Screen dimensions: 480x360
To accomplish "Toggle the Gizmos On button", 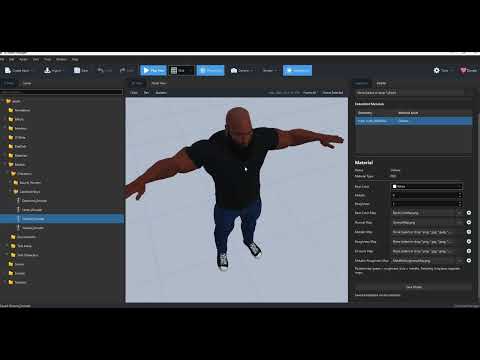I will pos(297,70).
